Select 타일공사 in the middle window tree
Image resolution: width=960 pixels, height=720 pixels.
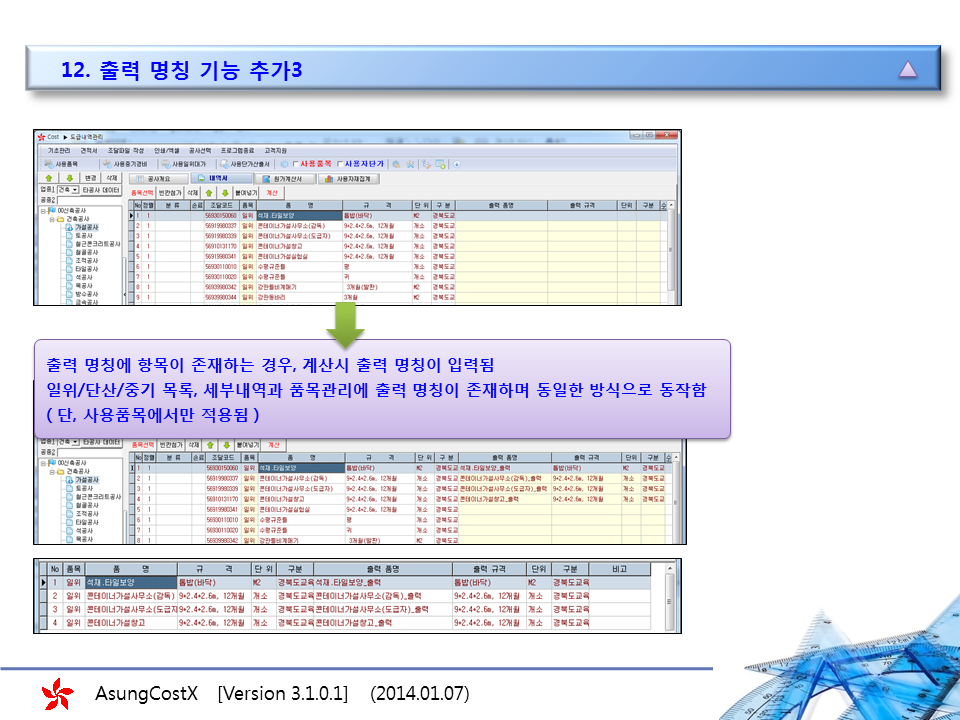coord(87,522)
